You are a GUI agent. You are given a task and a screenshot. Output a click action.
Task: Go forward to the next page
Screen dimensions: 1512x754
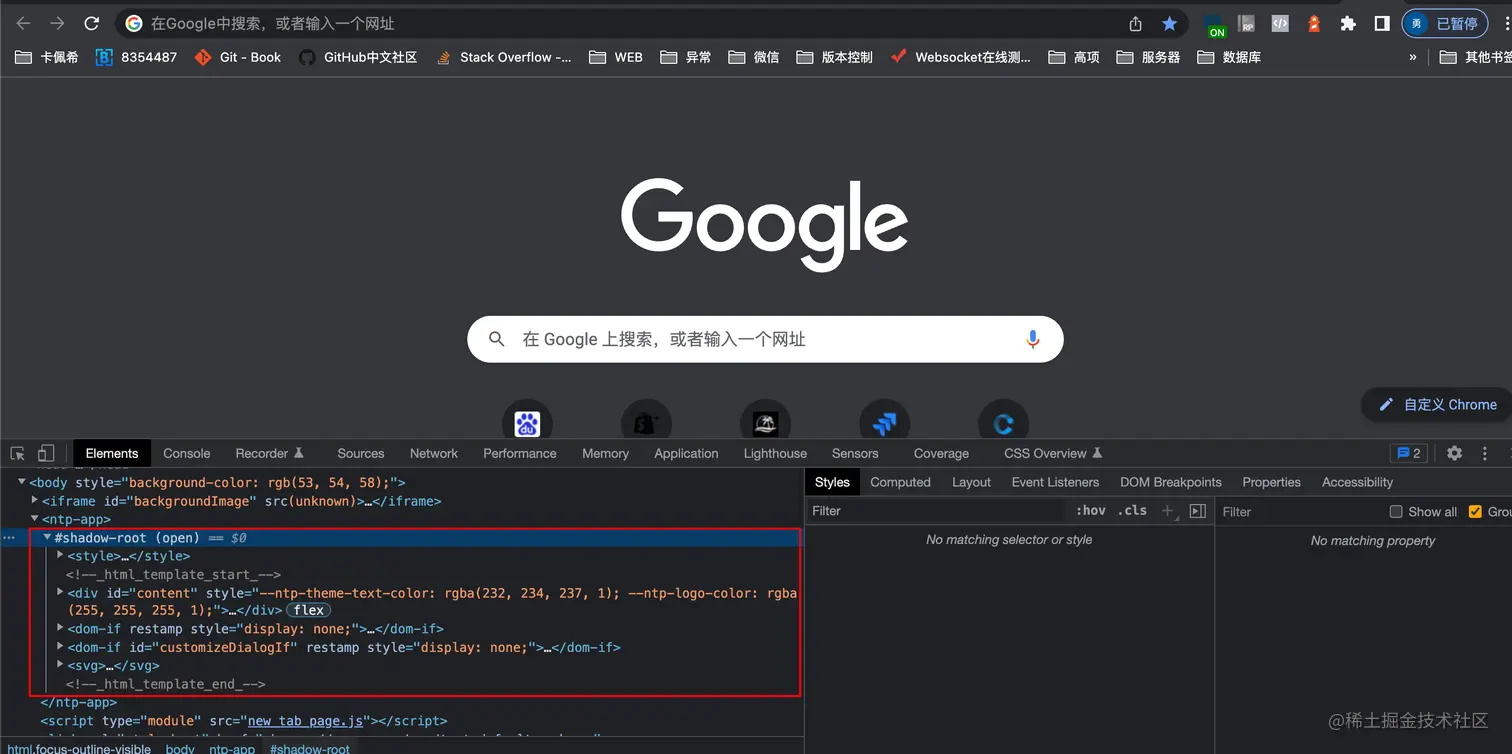[x=57, y=23]
